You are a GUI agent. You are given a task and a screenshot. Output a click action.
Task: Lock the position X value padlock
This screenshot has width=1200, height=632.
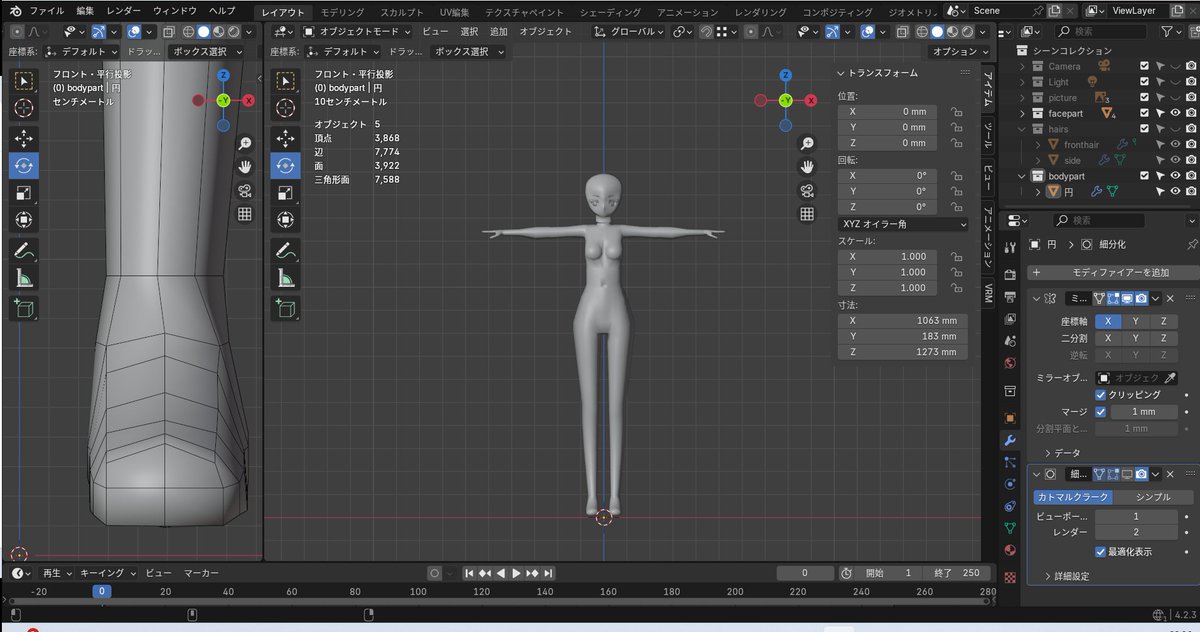[x=956, y=112]
